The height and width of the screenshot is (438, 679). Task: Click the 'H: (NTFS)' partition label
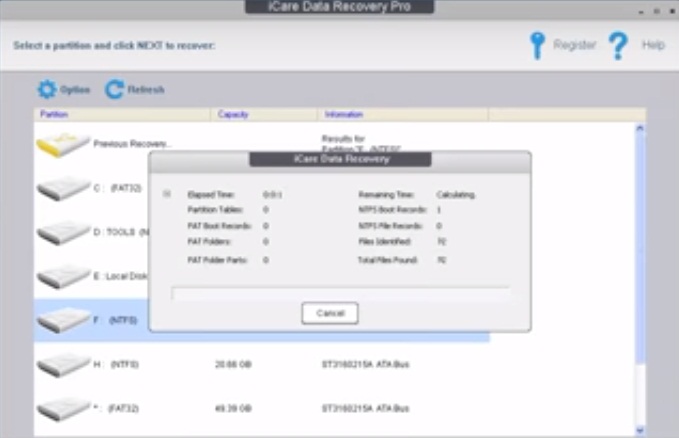click(116, 364)
